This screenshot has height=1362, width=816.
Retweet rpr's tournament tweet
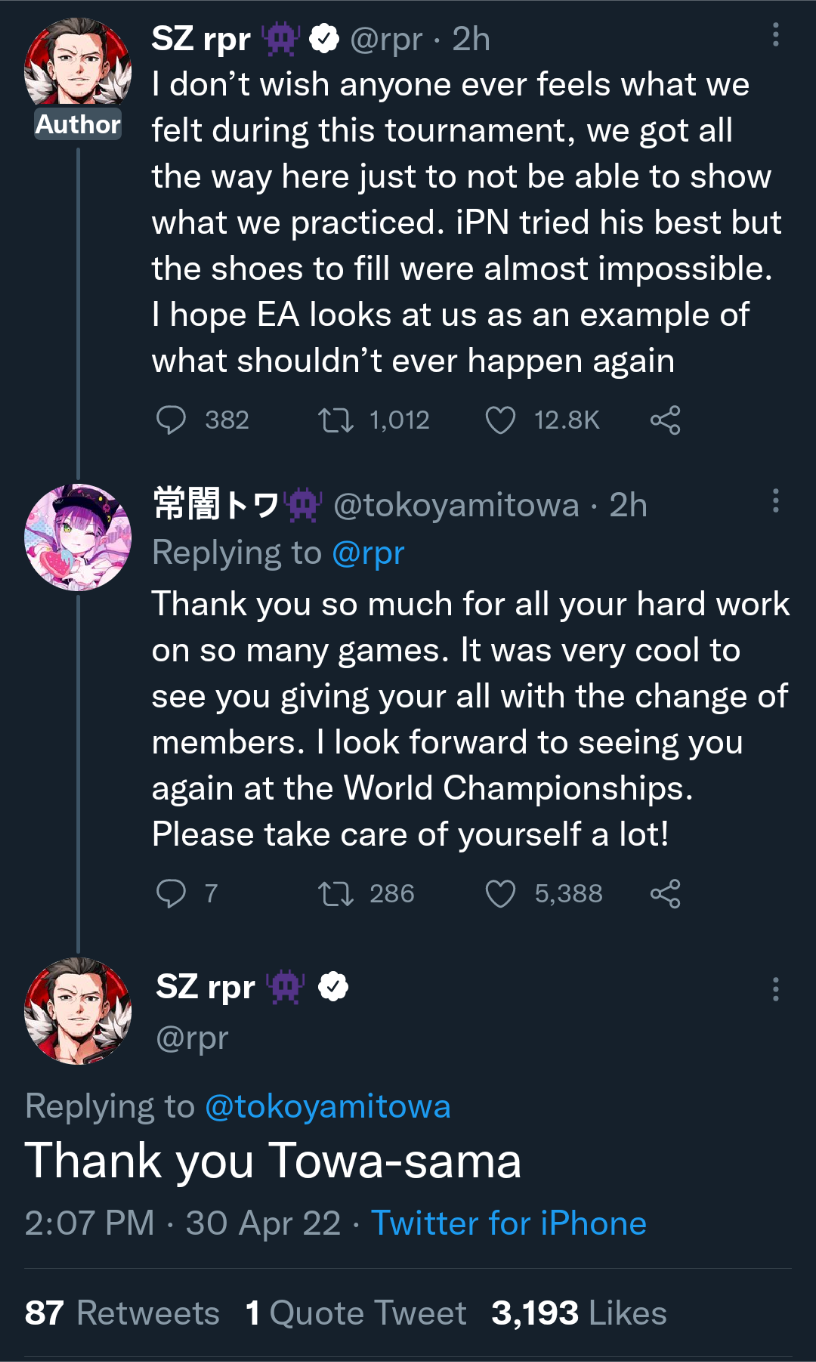click(x=329, y=420)
